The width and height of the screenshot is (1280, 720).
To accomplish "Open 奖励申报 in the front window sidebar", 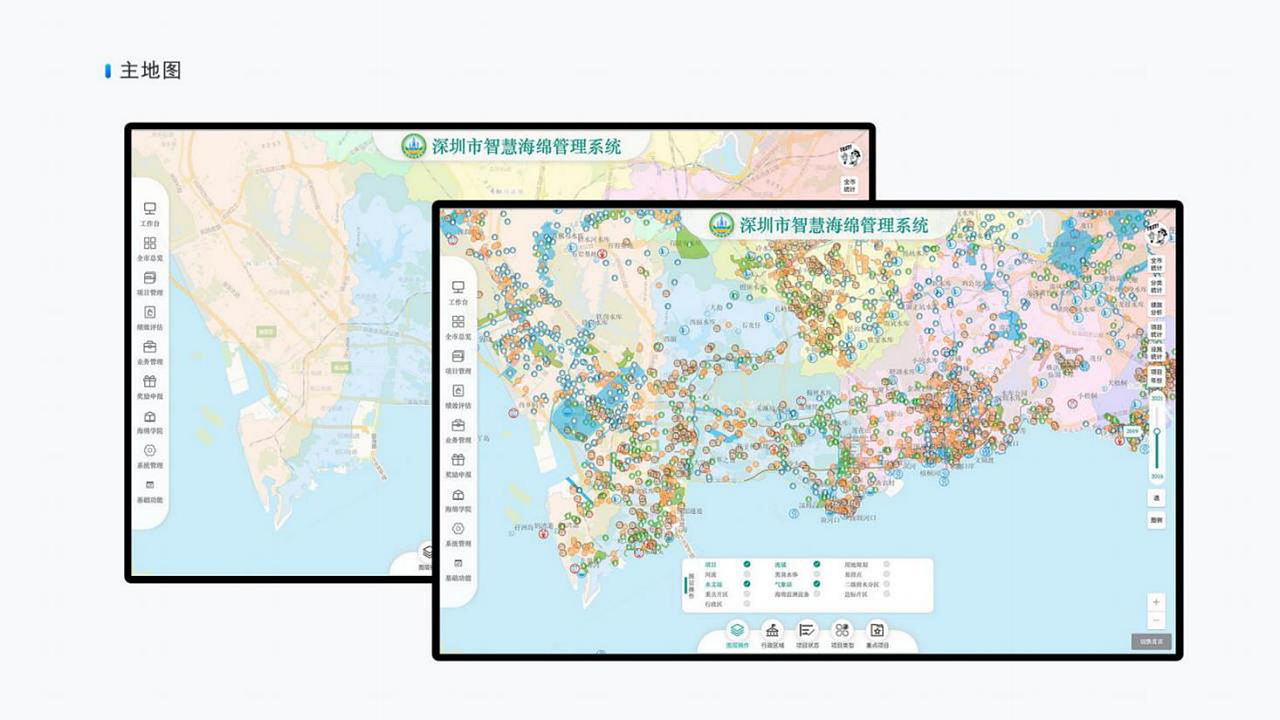I will (458, 465).
